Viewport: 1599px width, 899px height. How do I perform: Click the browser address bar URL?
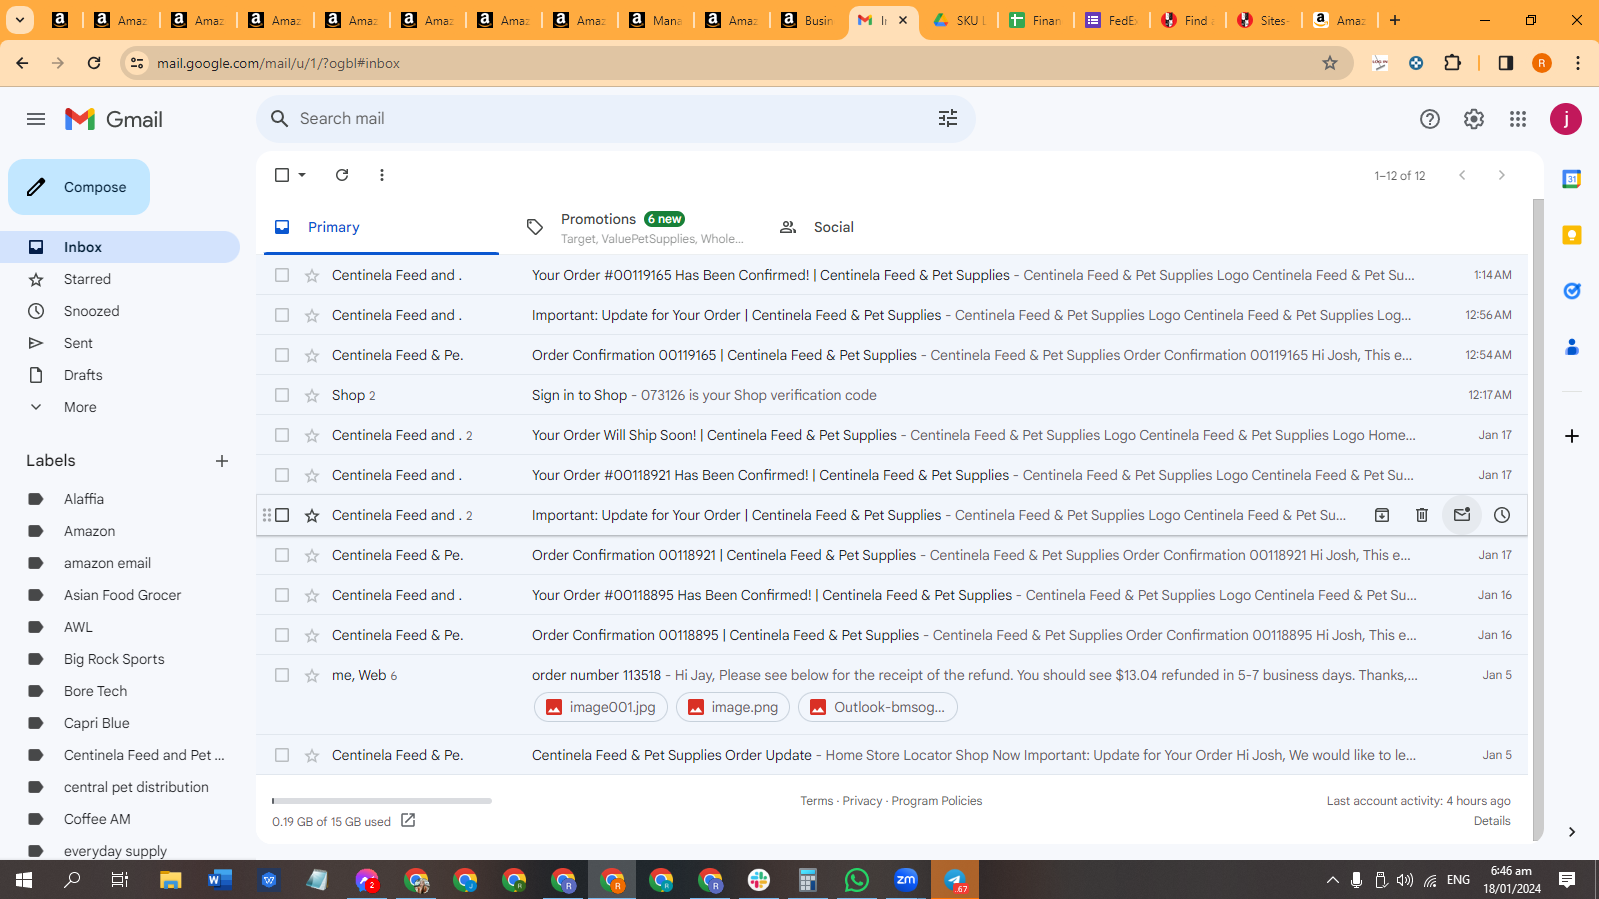(x=278, y=63)
